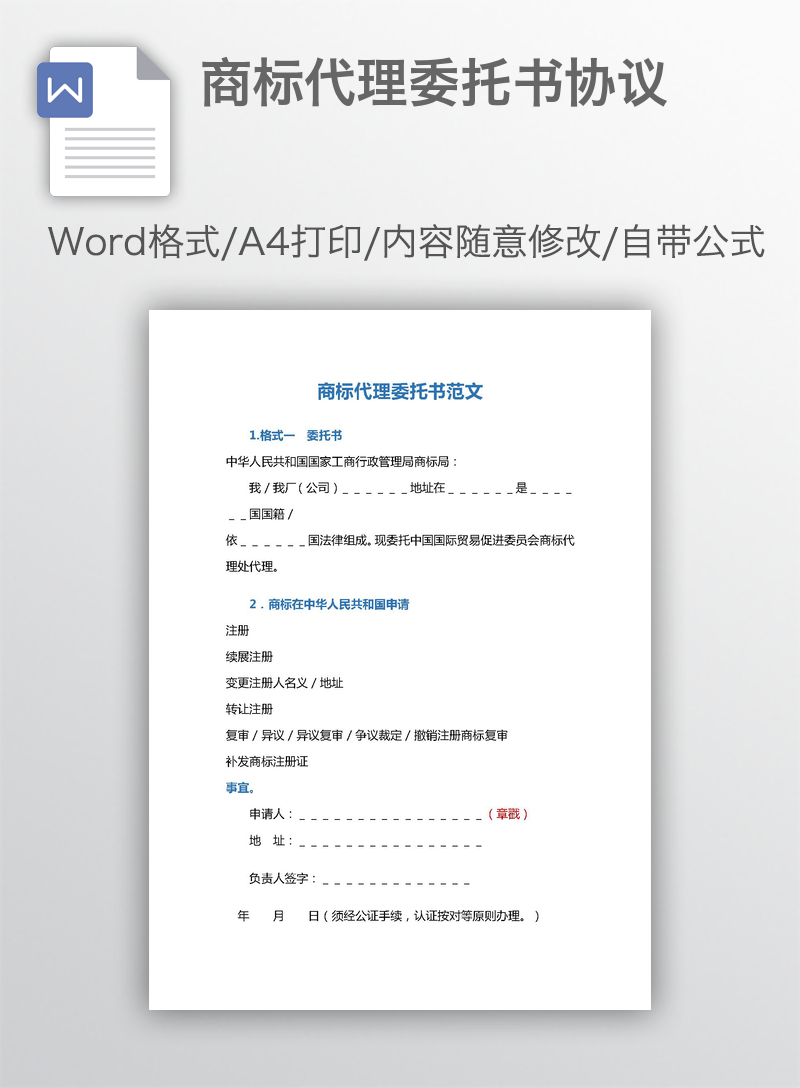The image size is (800, 1088).
Task: Click the line 复审/异议/异议复审/争议裁定
Action: pyautogui.click(x=366, y=736)
